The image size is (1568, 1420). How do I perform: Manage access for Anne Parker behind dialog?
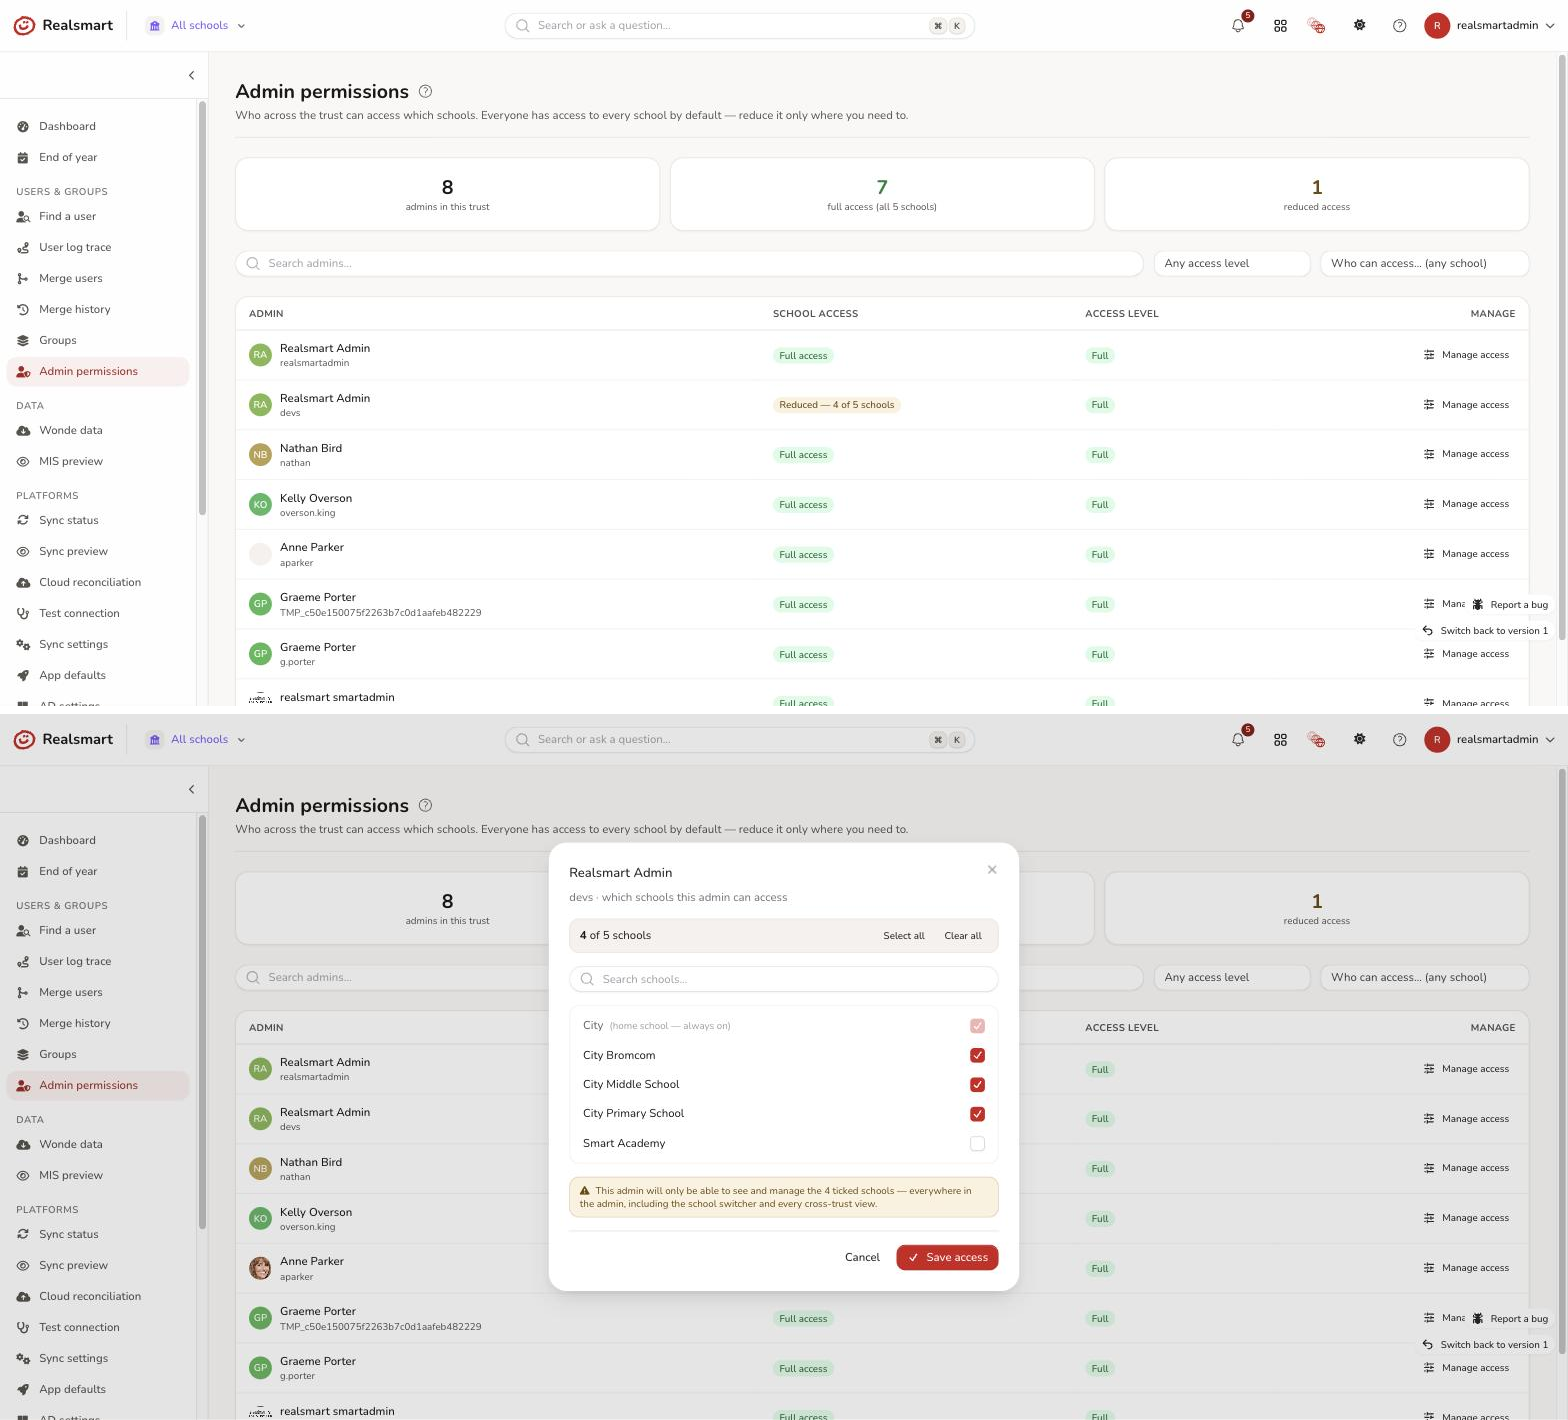tap(1466, 1268)
